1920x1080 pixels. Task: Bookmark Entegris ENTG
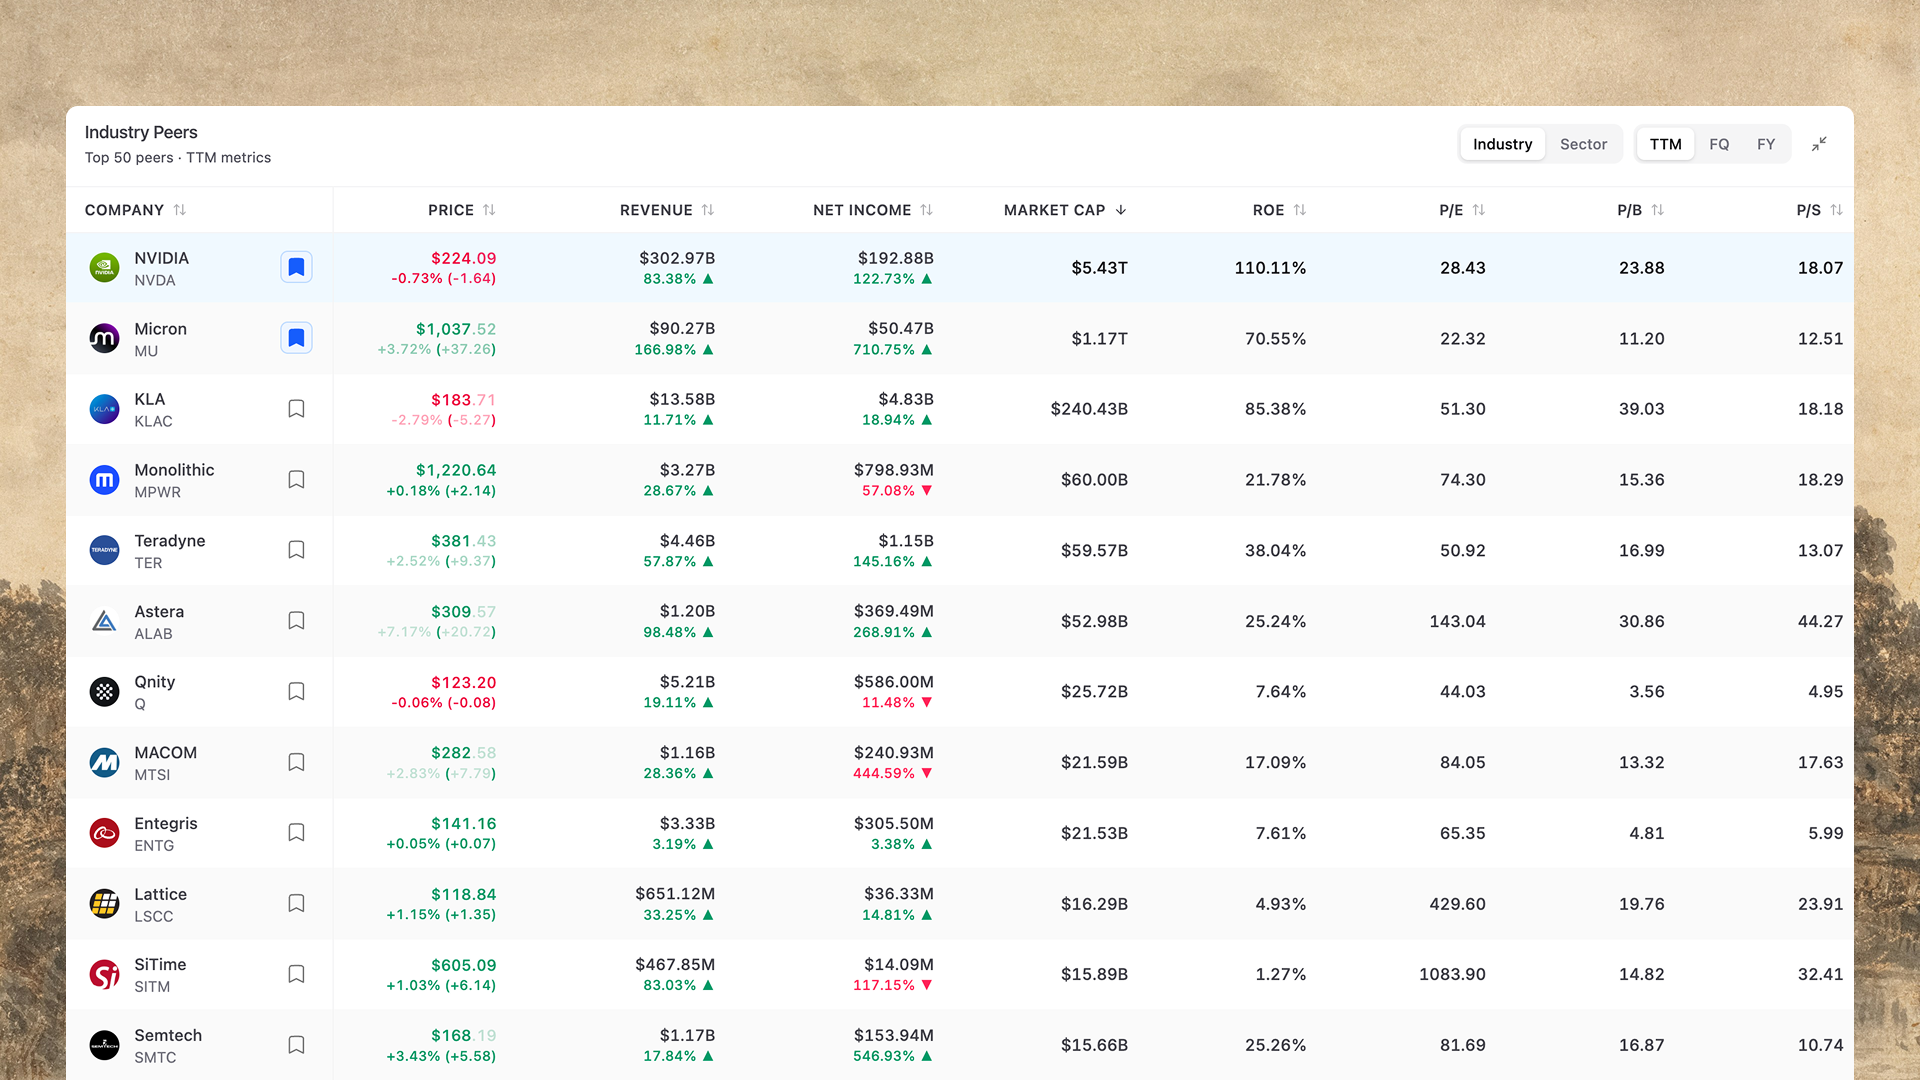(x=296, y=833)
